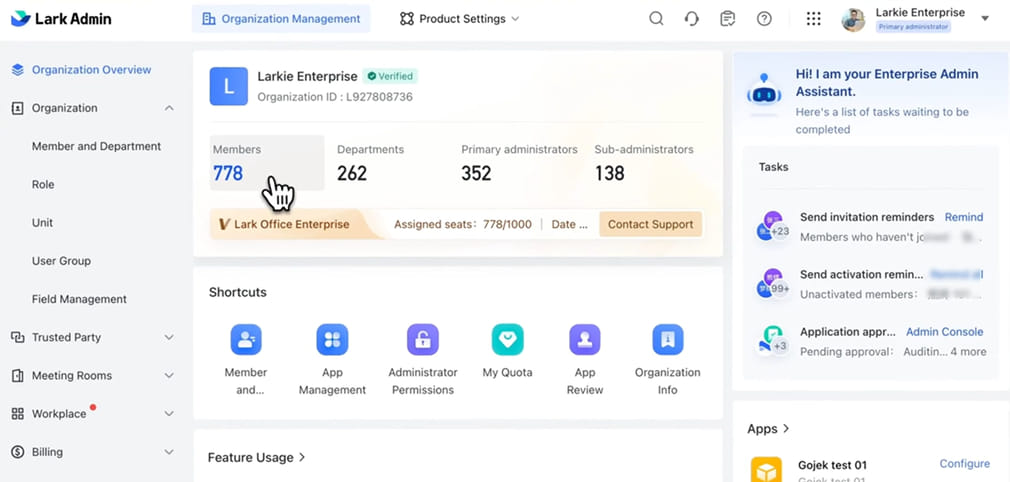Open the headset customer support icon
The image size is (1010, 482).
692,19
